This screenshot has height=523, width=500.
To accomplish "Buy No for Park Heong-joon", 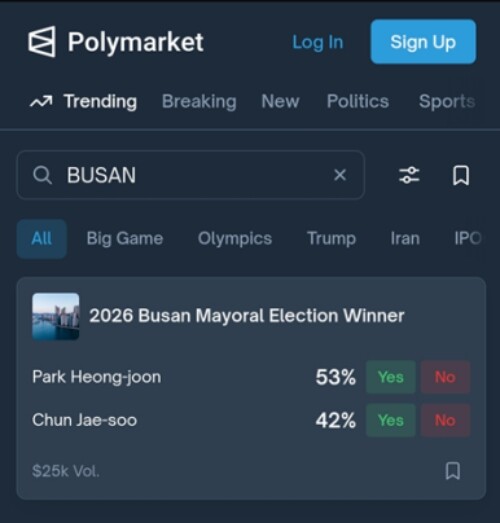I will click(x=445, y=377).
